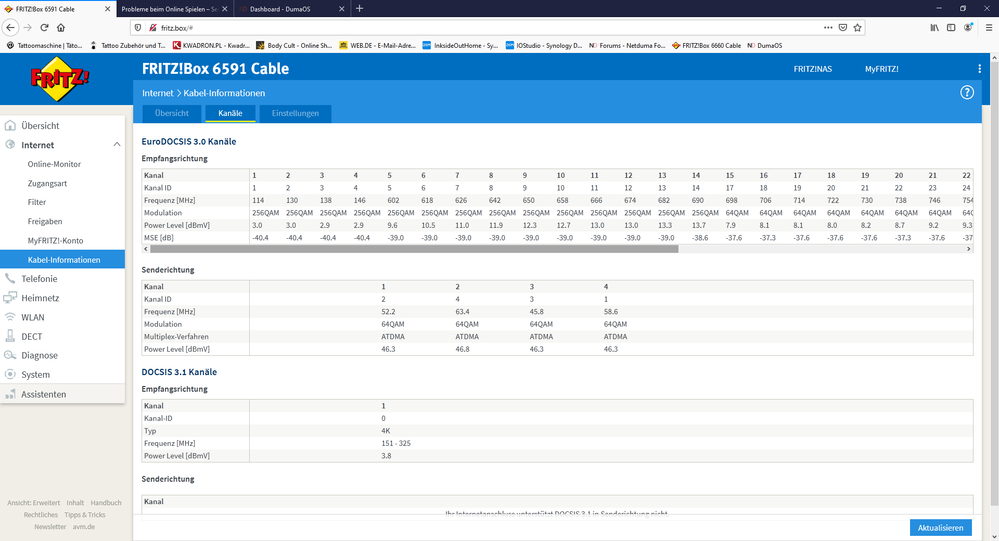Click the Newsletter footer link

pyautogui.click(x=50, y=527)
